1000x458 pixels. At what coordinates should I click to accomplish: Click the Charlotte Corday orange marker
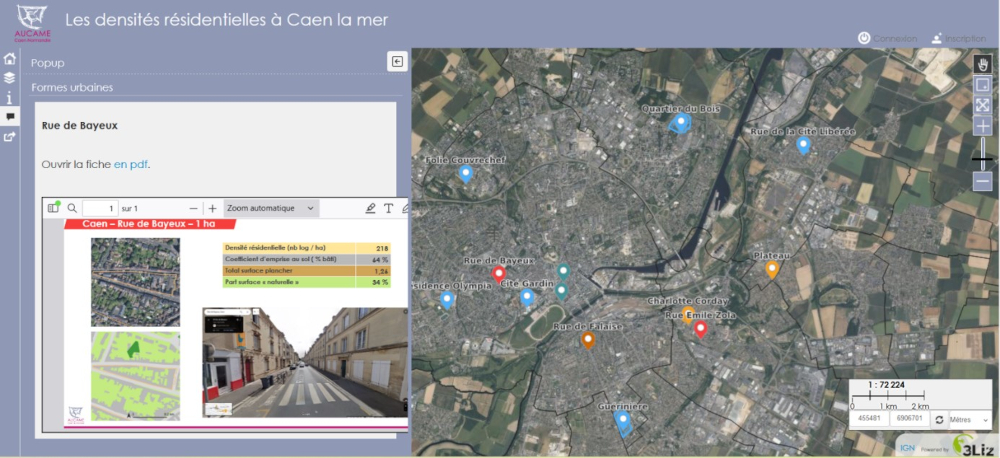point(688,314)
